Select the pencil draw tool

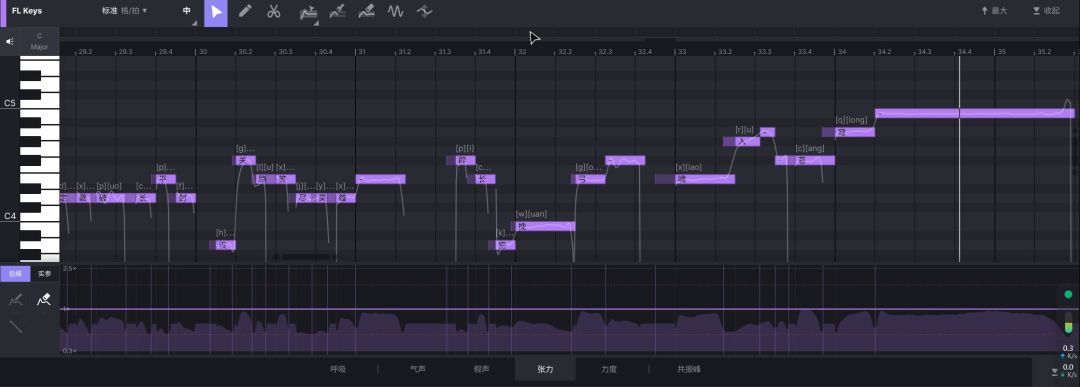(x=245, y=12)
